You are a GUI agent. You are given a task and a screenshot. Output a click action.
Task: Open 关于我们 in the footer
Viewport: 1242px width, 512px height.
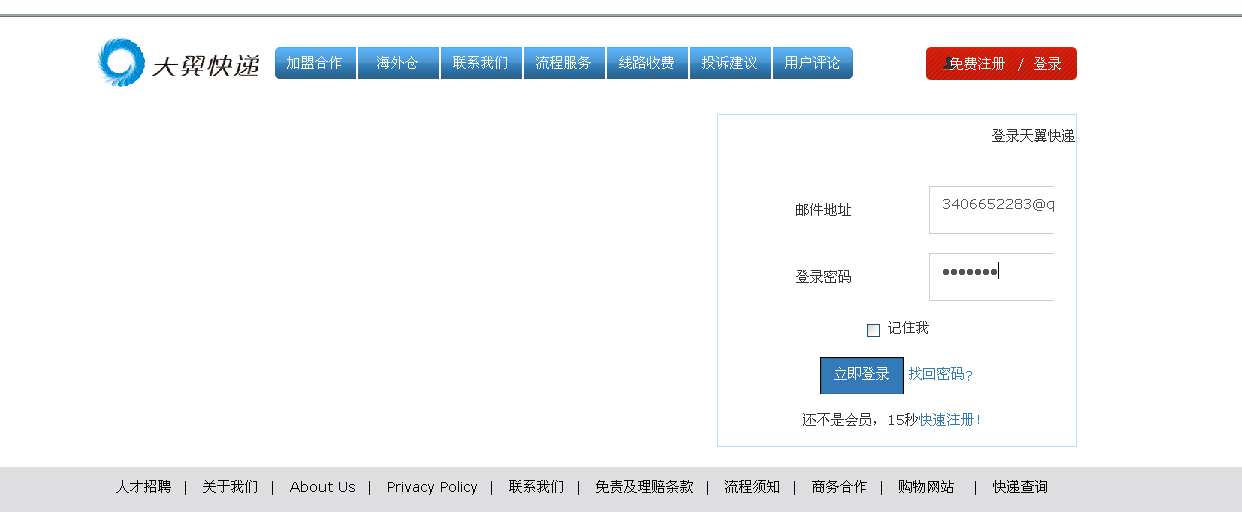point(230,487)
